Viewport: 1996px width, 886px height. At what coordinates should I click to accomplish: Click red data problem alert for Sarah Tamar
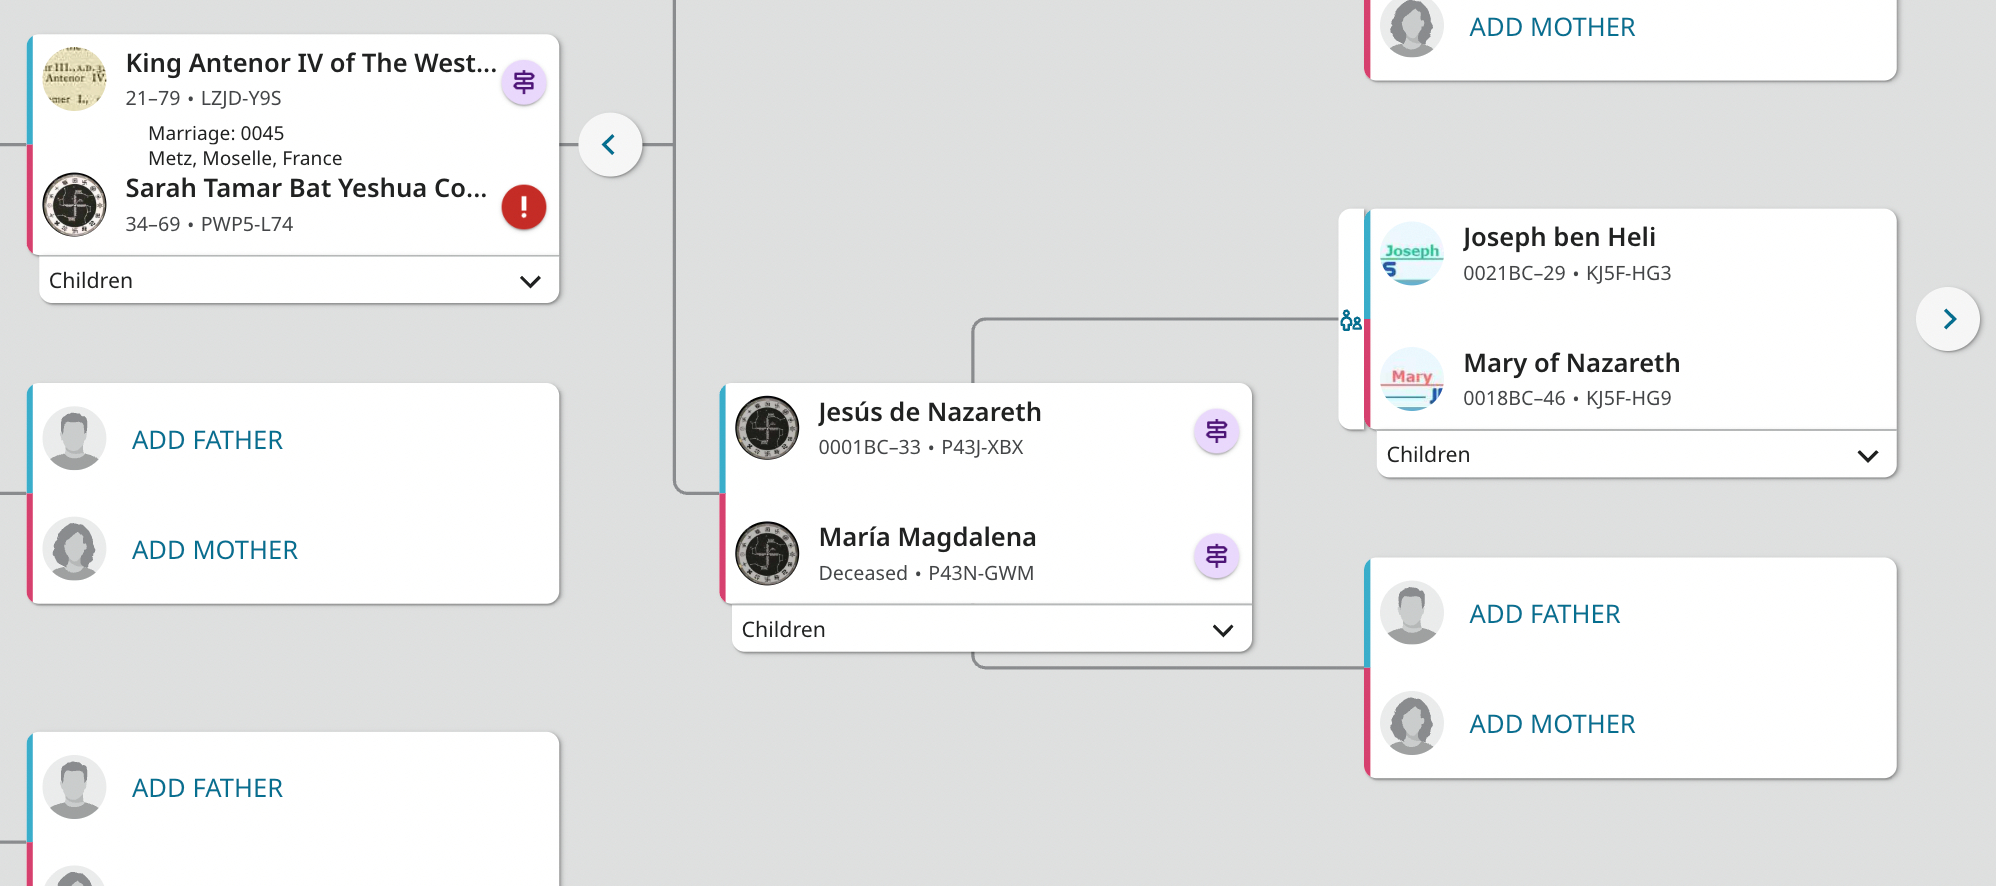click(x=523, y=207)
